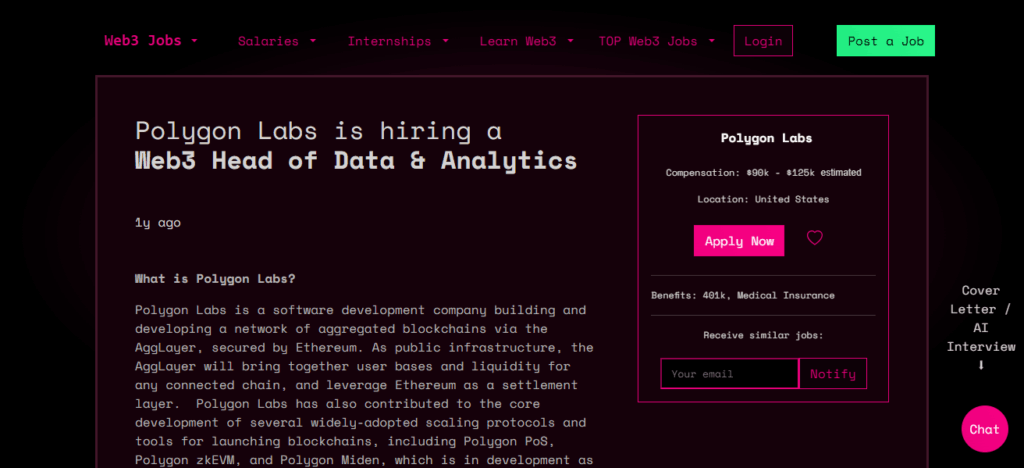Click the Notify button

(833, 374)
